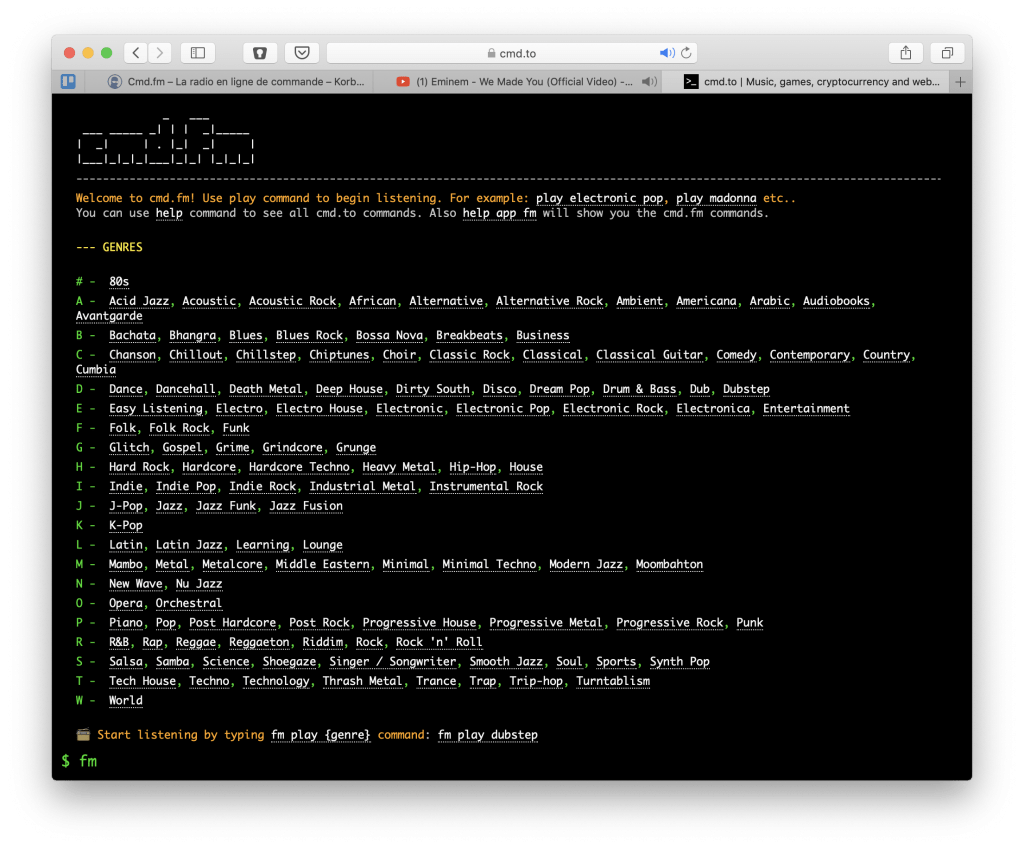Select the Singer / Songwriter genre
The image size is (1024, 849).
[x=392, y=662]
